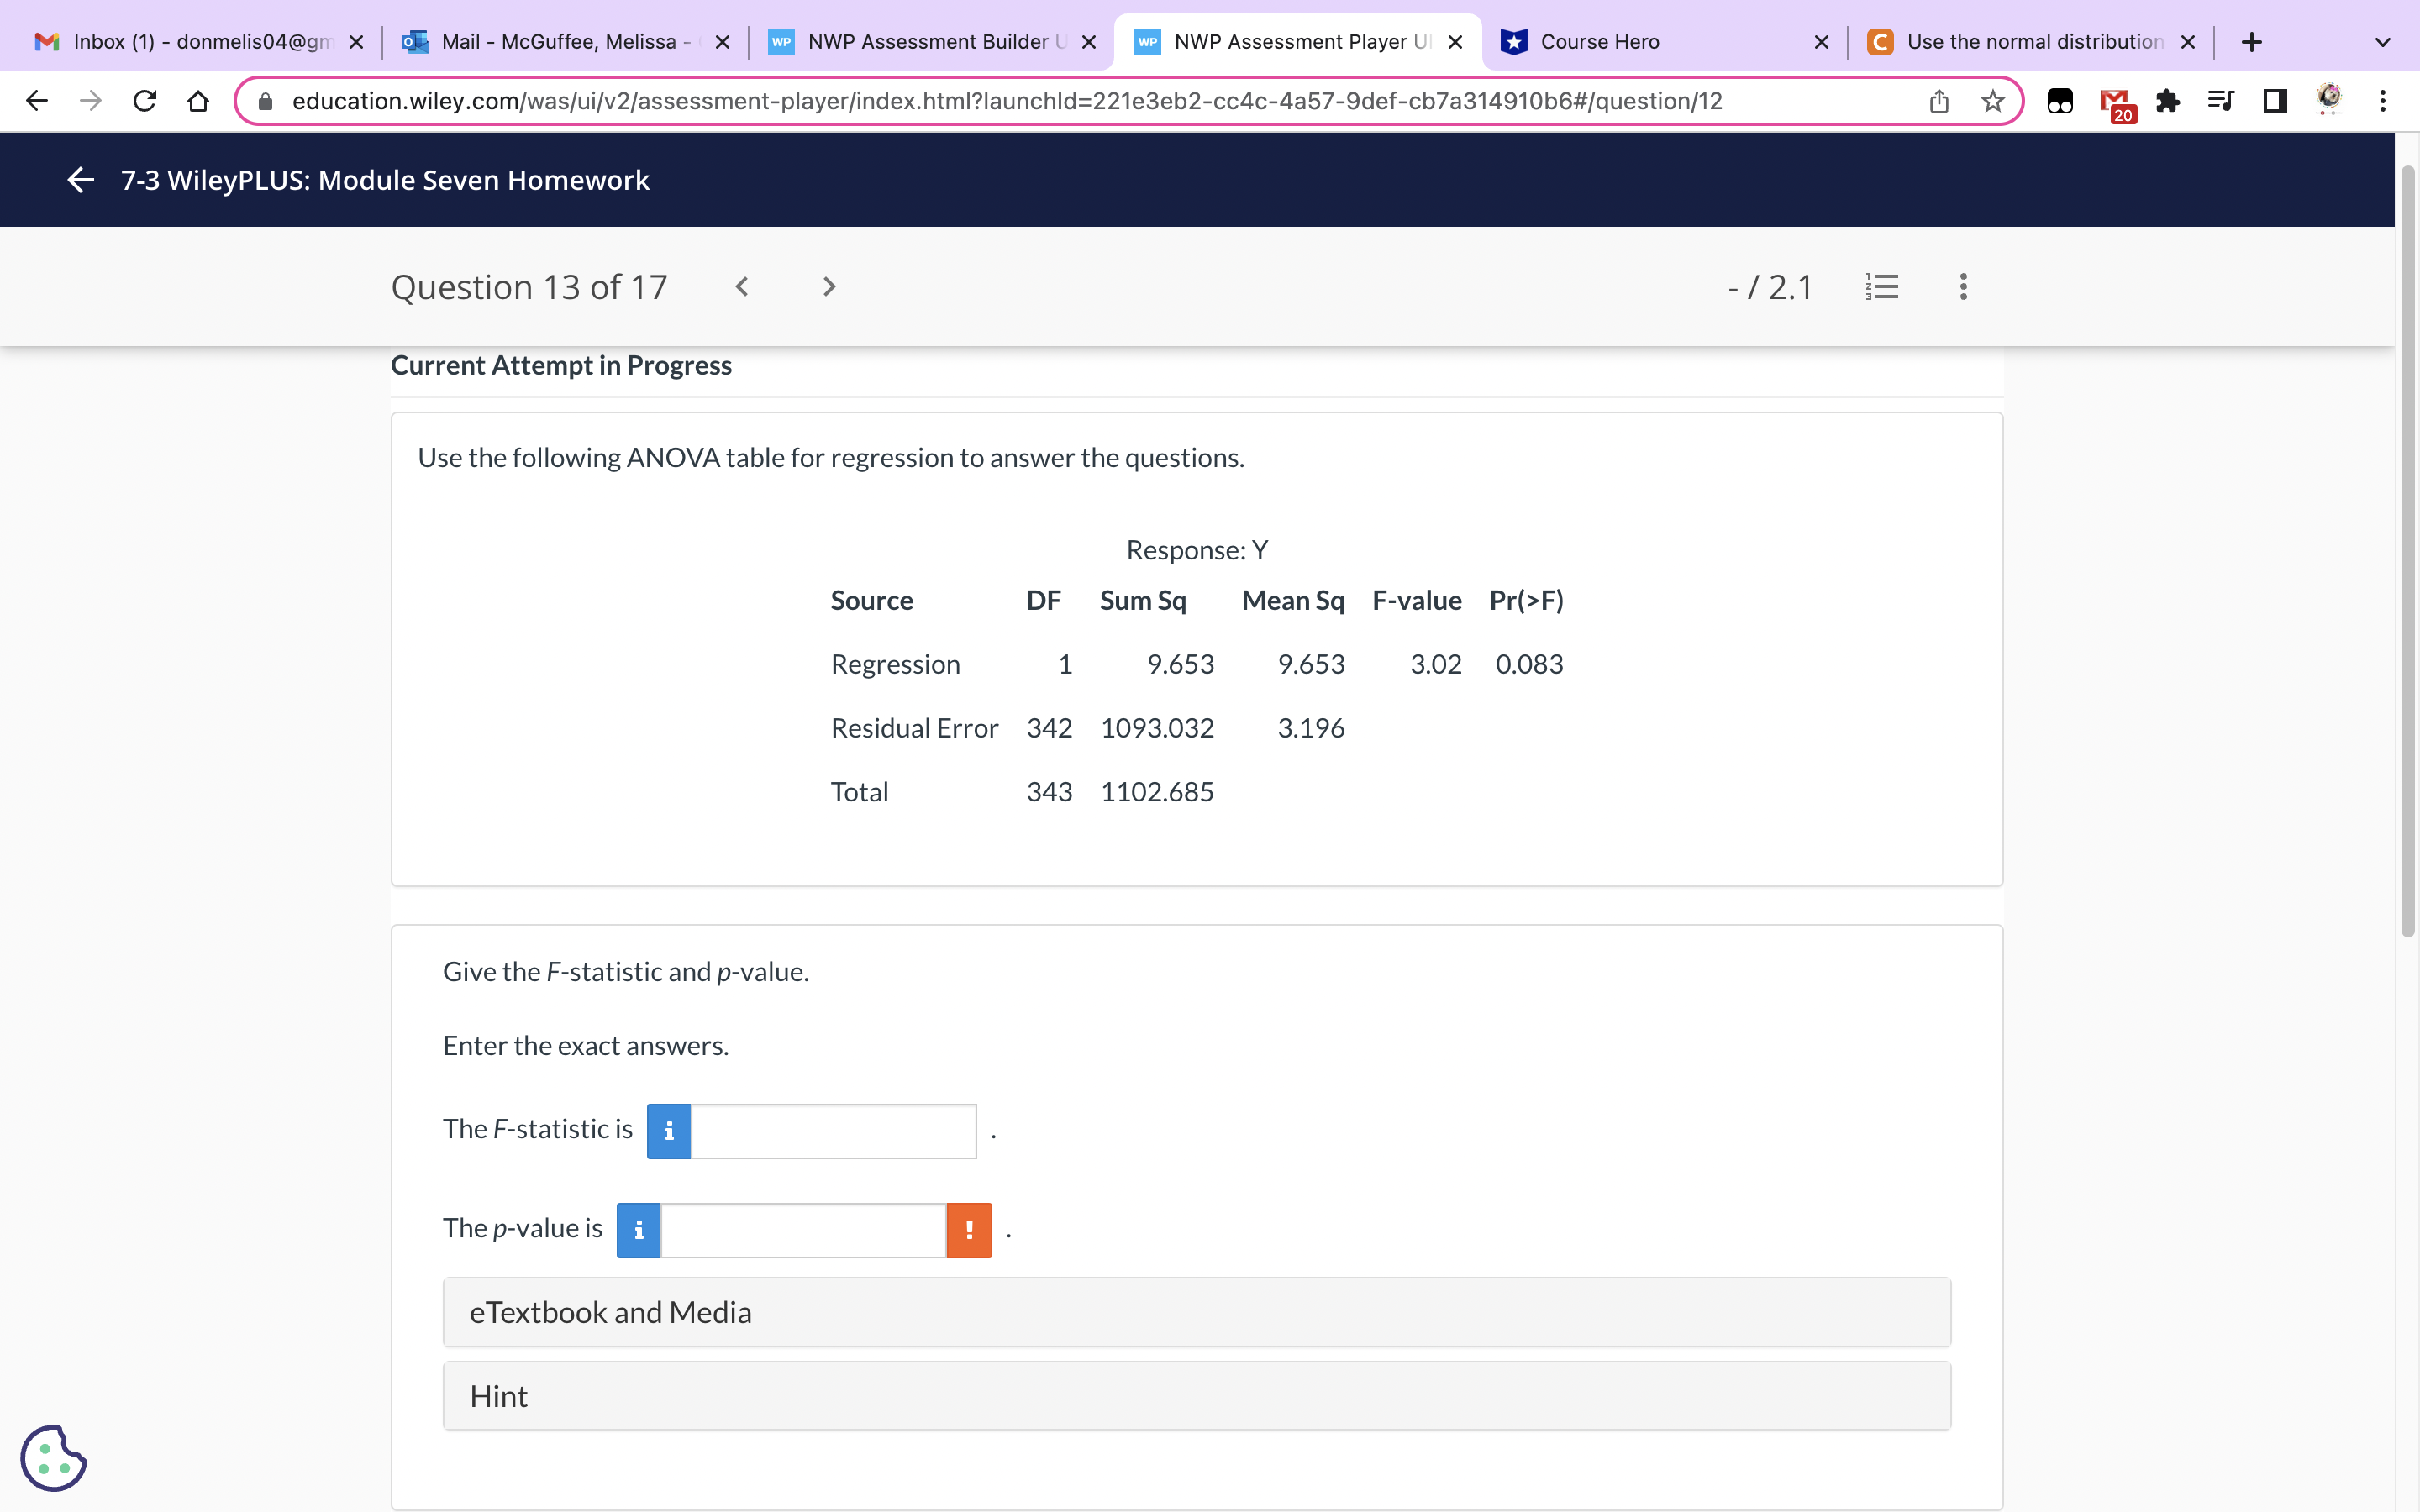Go to the previous question with the chevron
2420x1512 pixels.
(x=741, y=287)
